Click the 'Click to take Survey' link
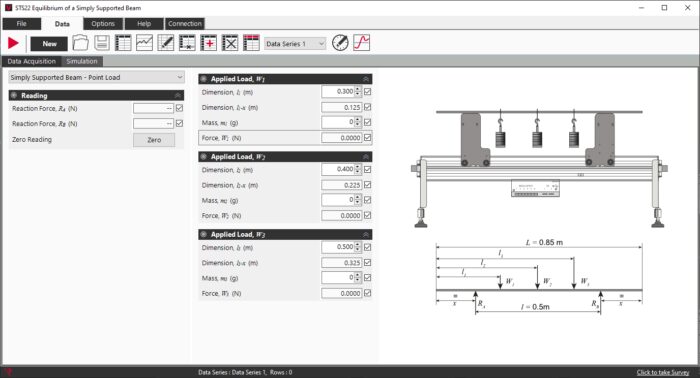Screen dimensions: 700x378 663,372
